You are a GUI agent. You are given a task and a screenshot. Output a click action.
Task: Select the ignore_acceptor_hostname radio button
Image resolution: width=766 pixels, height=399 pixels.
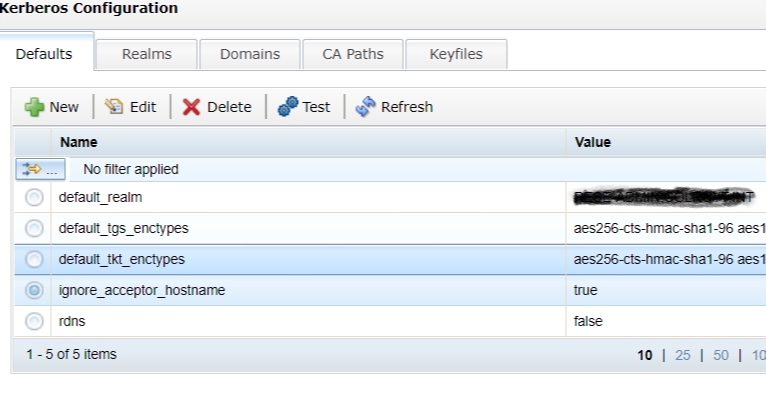pyautogui.click(x=34, y=290)
